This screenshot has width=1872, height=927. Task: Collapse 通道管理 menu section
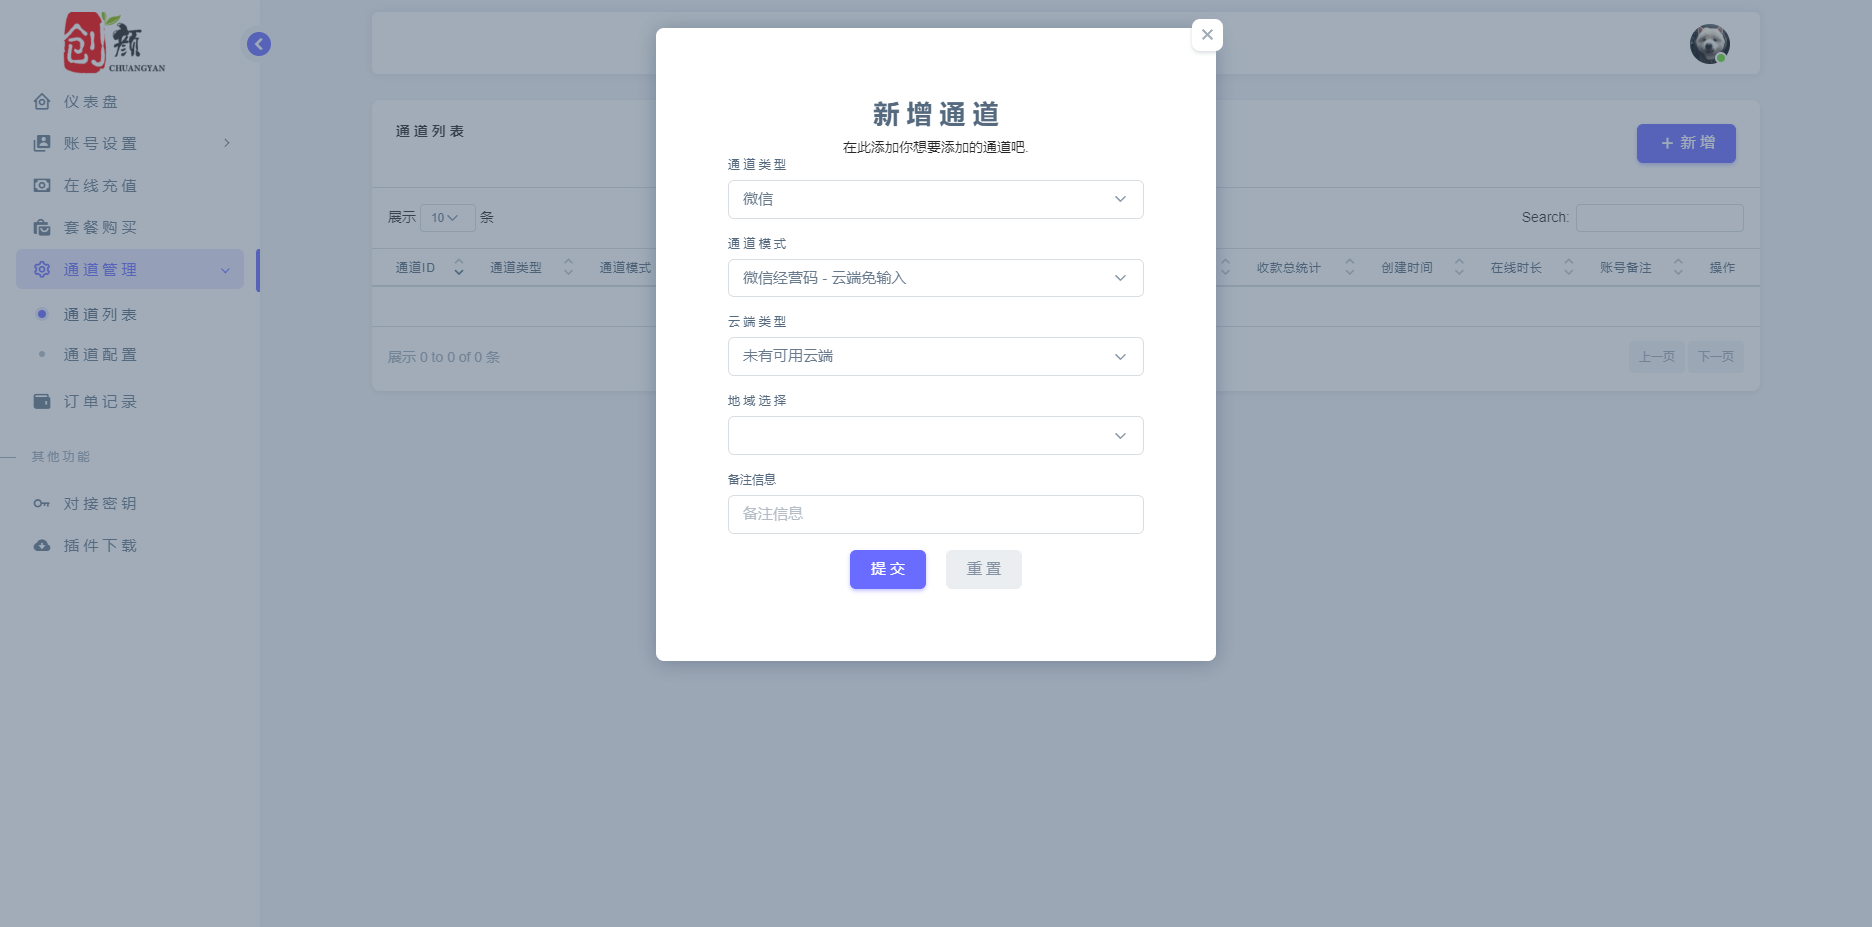pyautogui.click(x=130, y=269)
